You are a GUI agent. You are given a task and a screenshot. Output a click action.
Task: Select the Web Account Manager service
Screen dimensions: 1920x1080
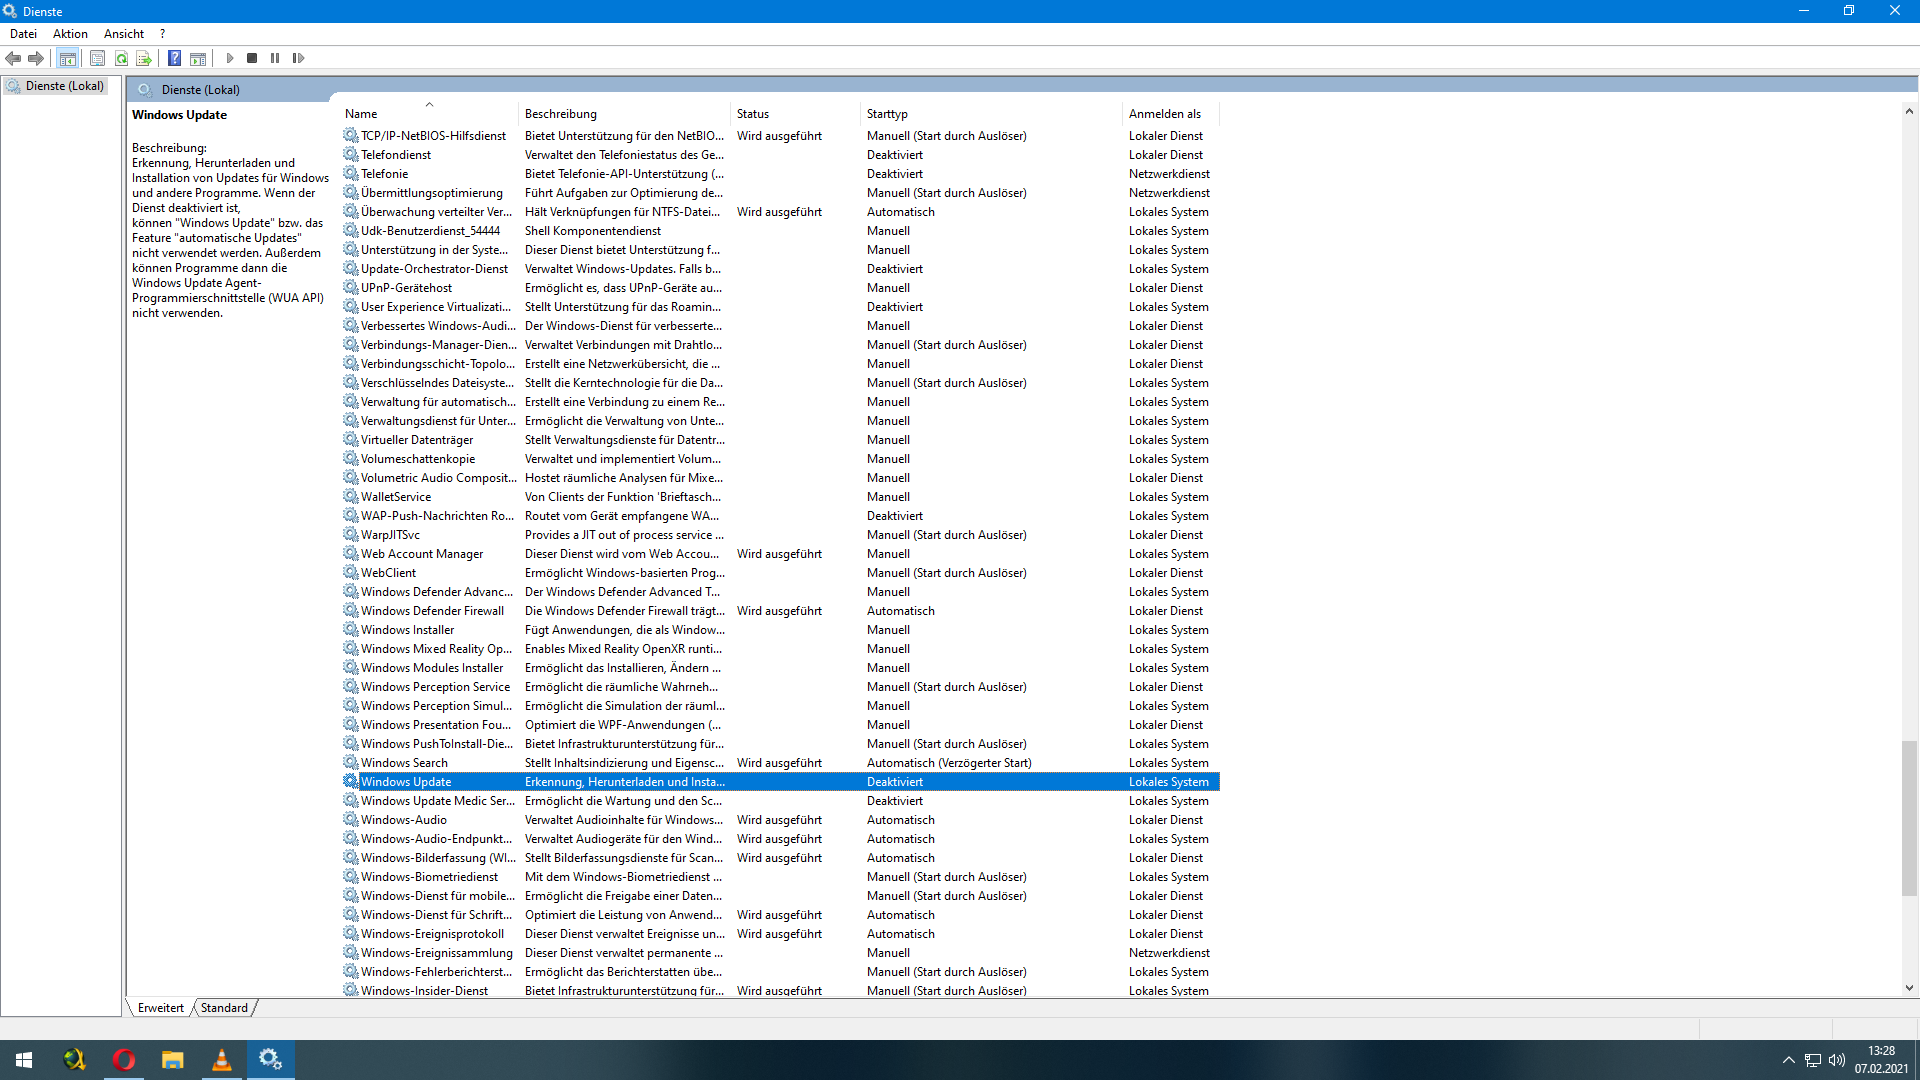tap(780, 554)
